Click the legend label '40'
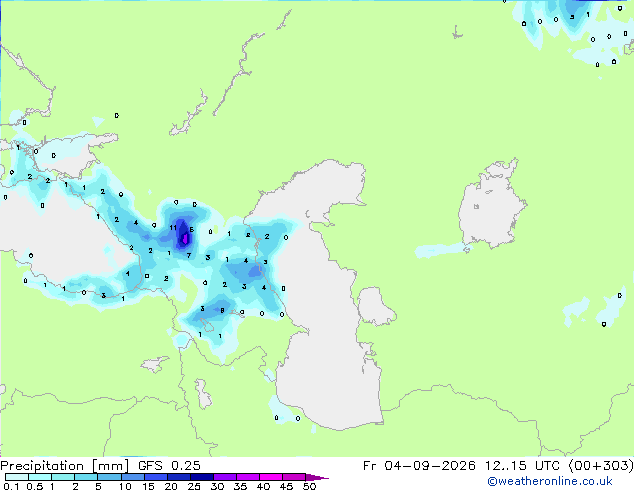This screenshot has height=490, width=634. [263, 486]
